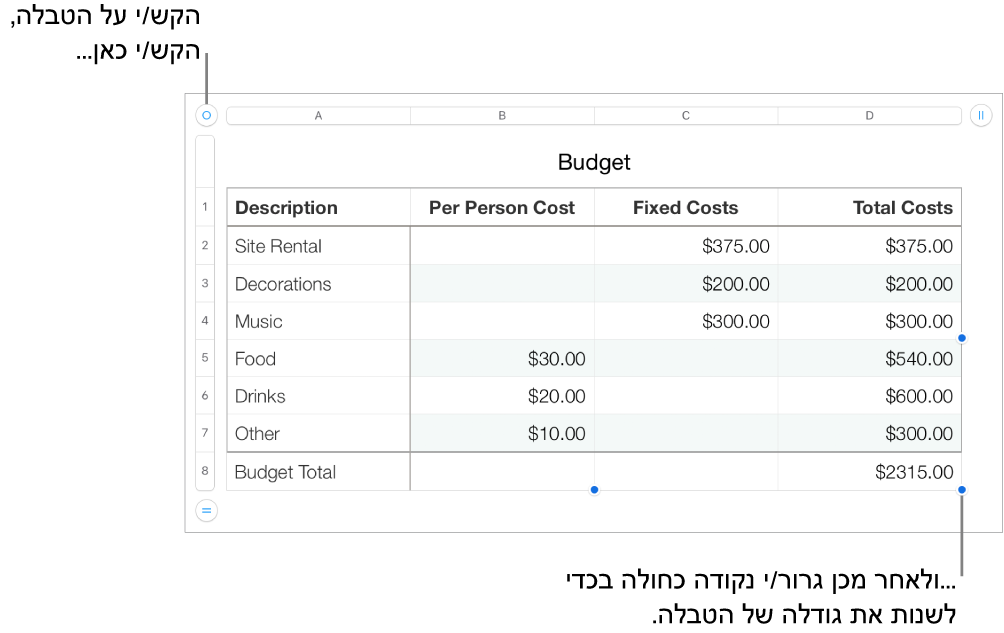Screen dimensions: 1004x633
Task: Select the Decorations cell
Action: point(318,284)
